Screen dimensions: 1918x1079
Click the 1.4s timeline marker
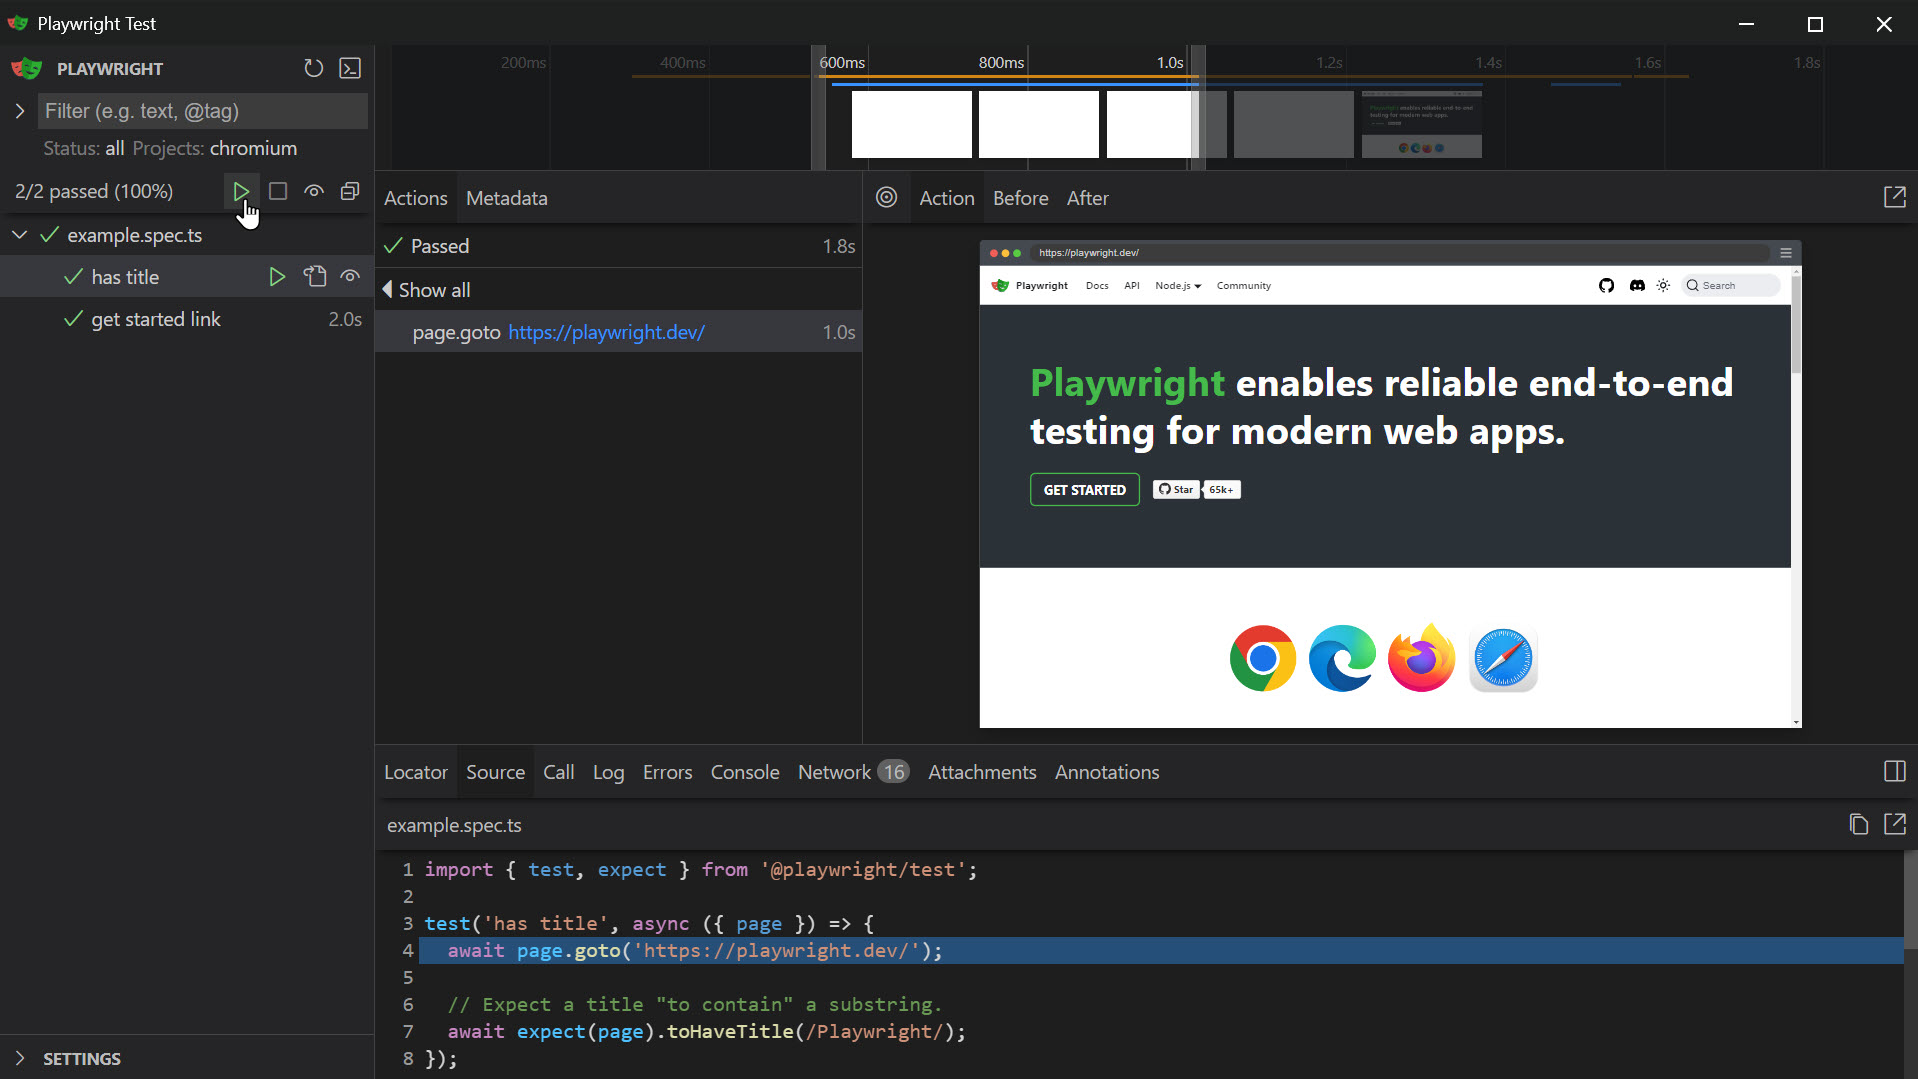click(x=1488, y=62)
